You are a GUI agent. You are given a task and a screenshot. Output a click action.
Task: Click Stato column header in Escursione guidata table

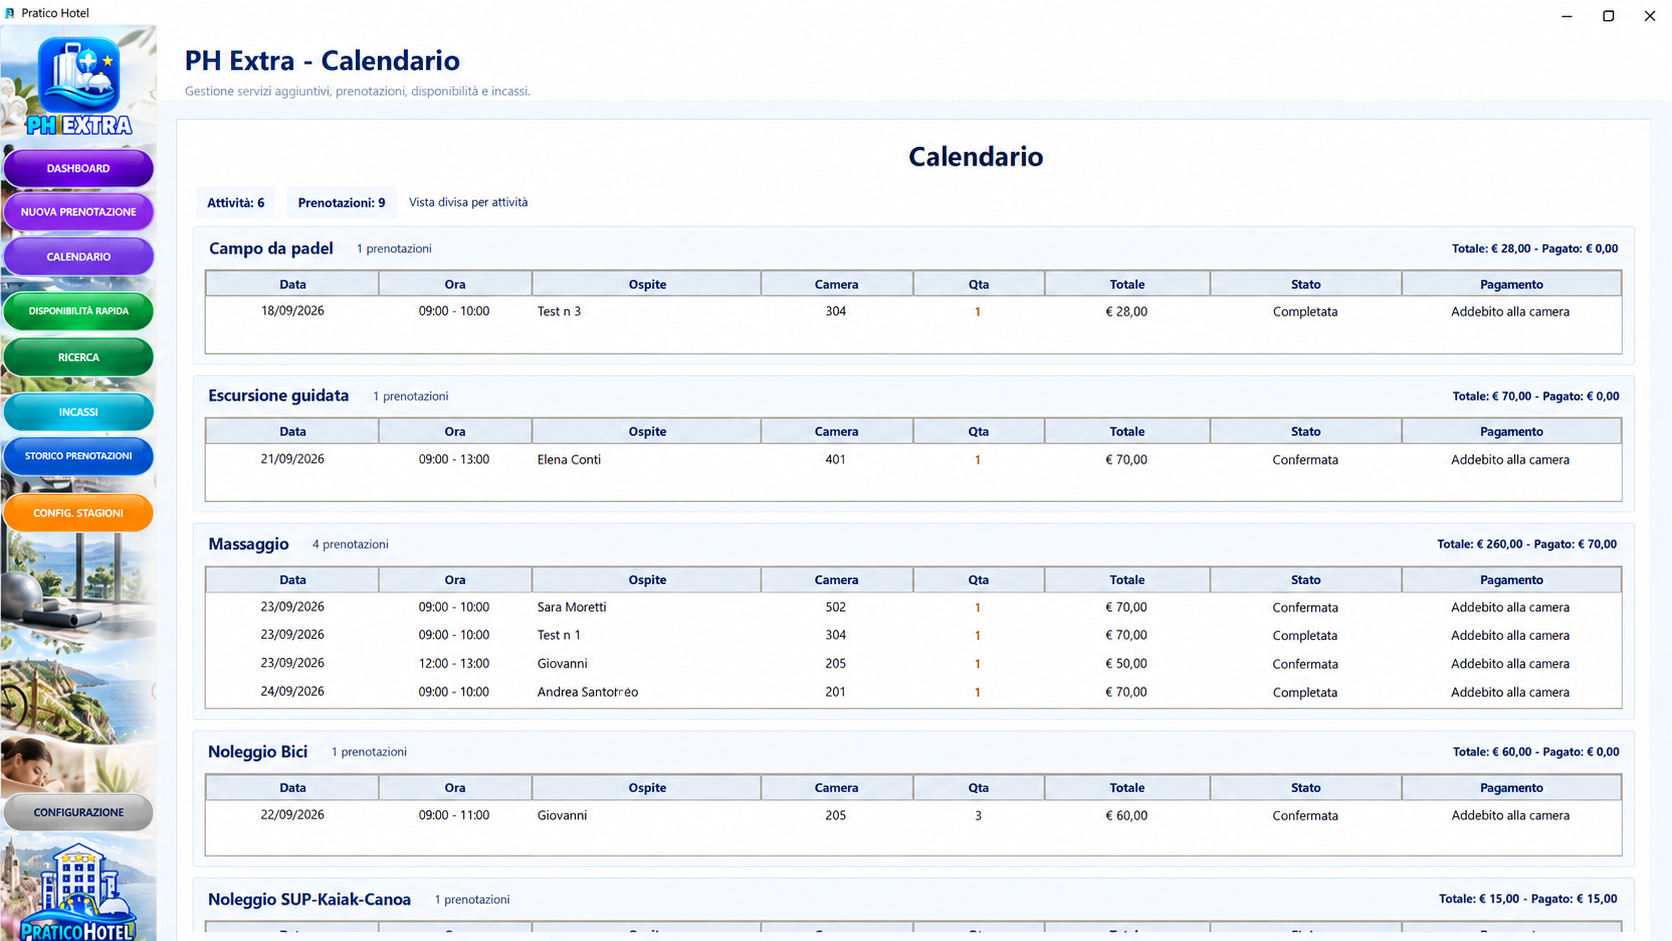pos(1305,431)
